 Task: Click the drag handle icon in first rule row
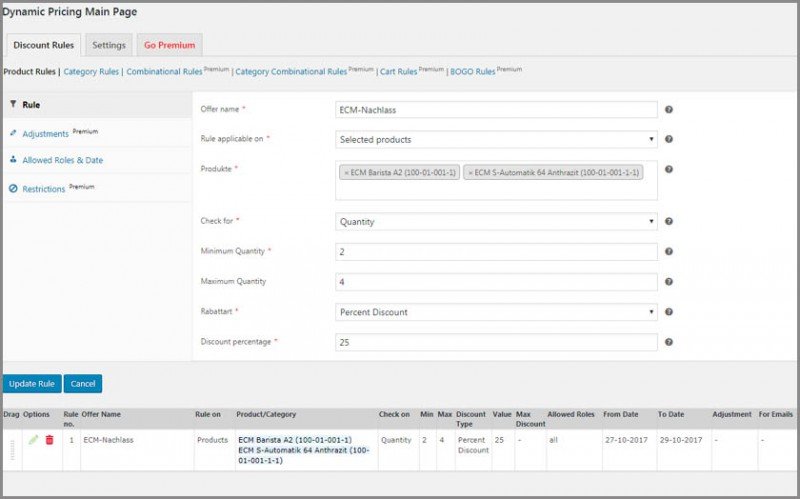tap(13, 449)
